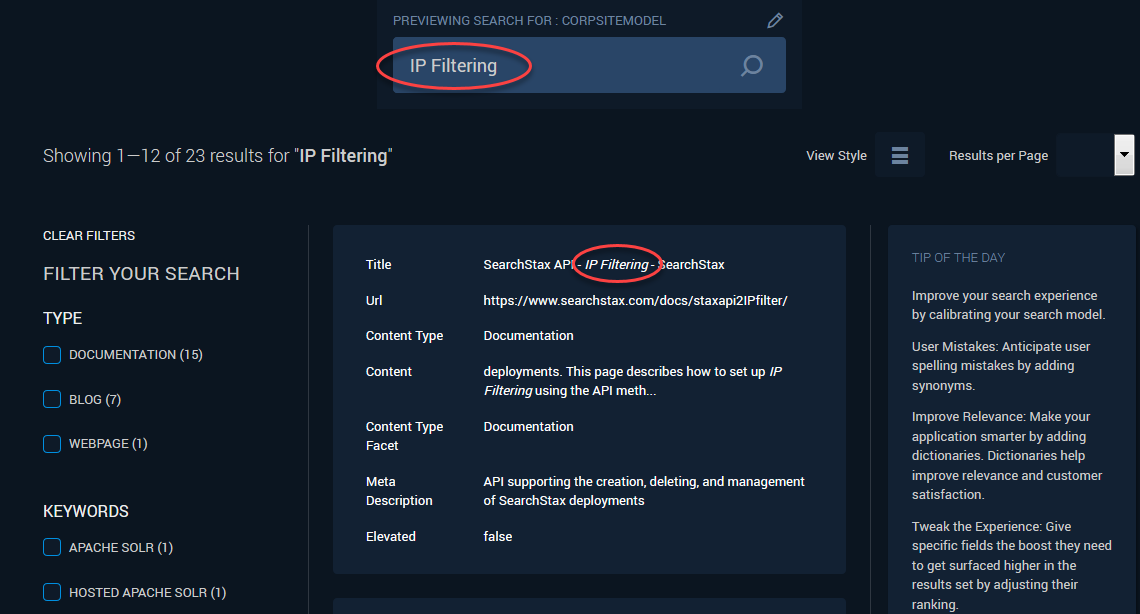
Task: Click the result title SearchStax API - IP Filtering
Action: (x=603, y=264)
